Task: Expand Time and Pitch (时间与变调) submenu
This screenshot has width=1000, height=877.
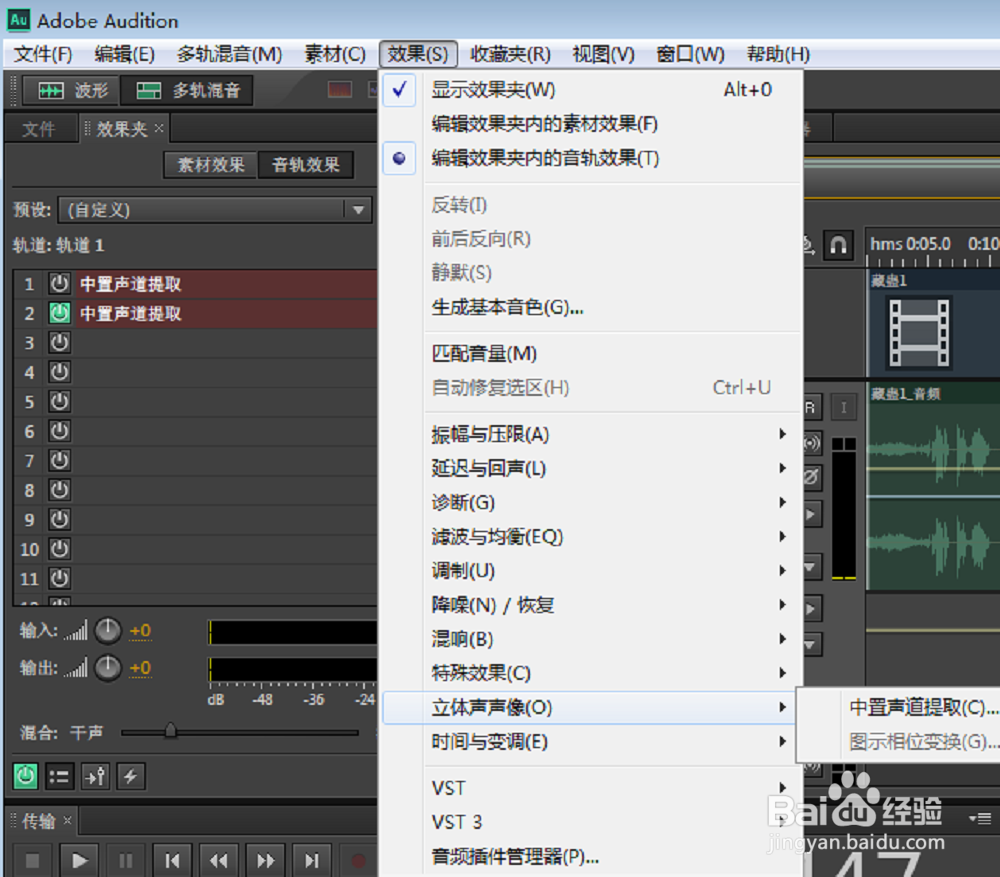Action: point(591,741)
